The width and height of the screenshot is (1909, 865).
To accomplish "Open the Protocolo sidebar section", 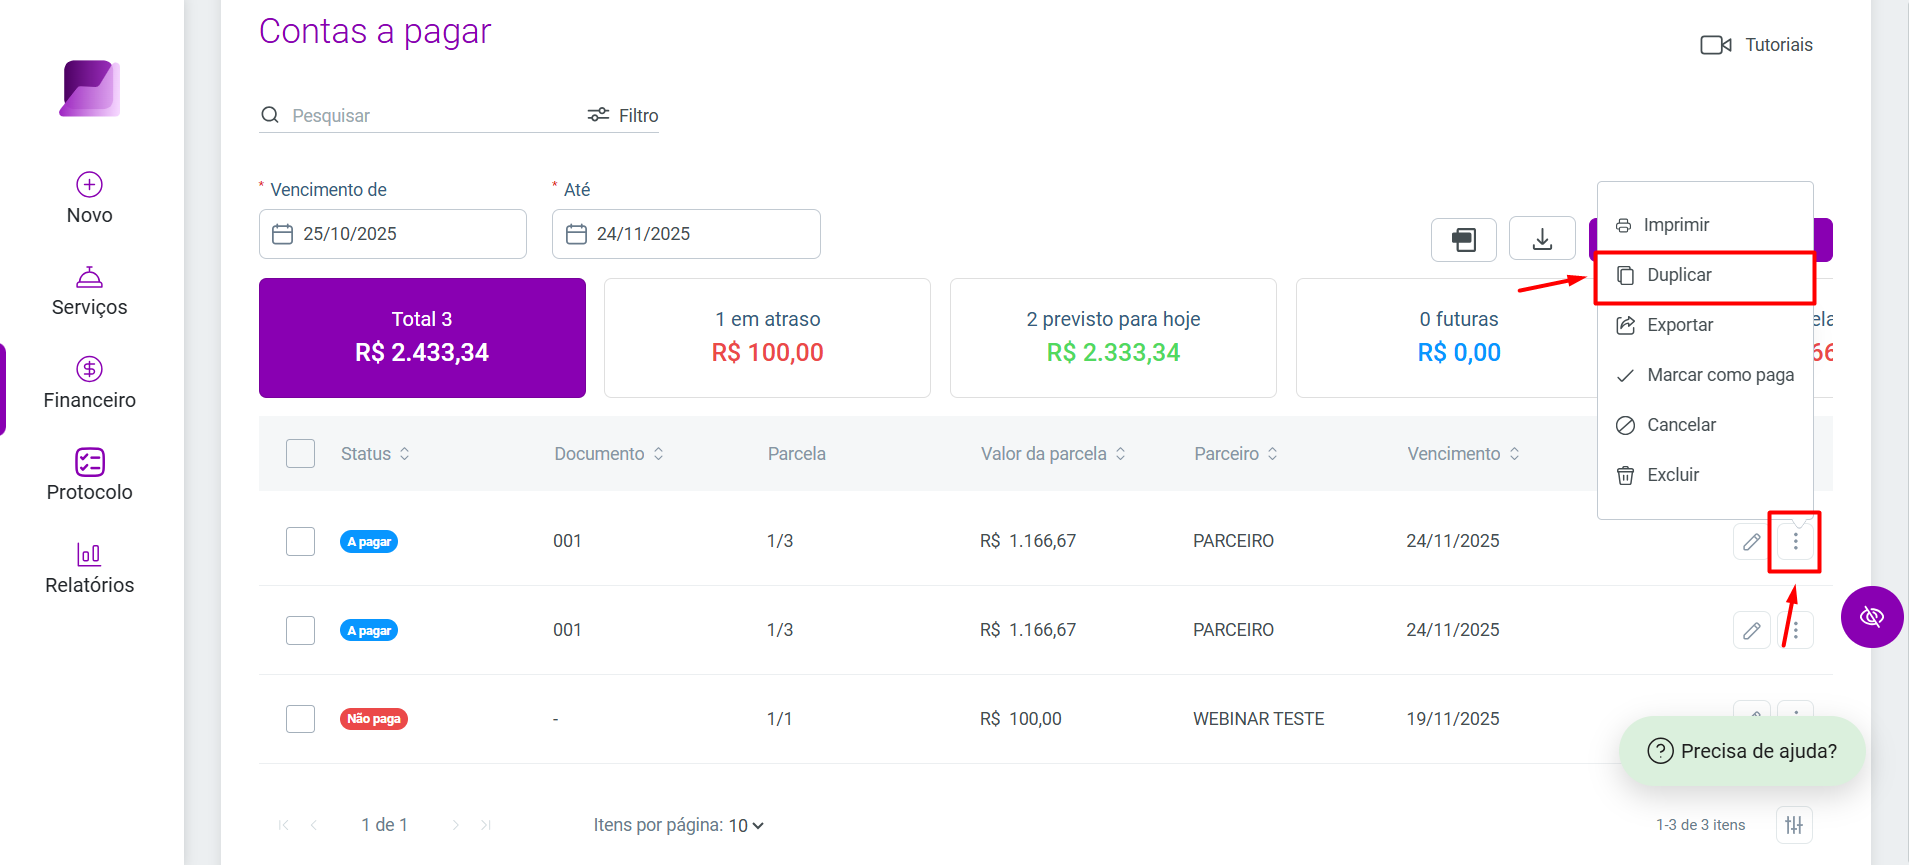I will [89, 476].
